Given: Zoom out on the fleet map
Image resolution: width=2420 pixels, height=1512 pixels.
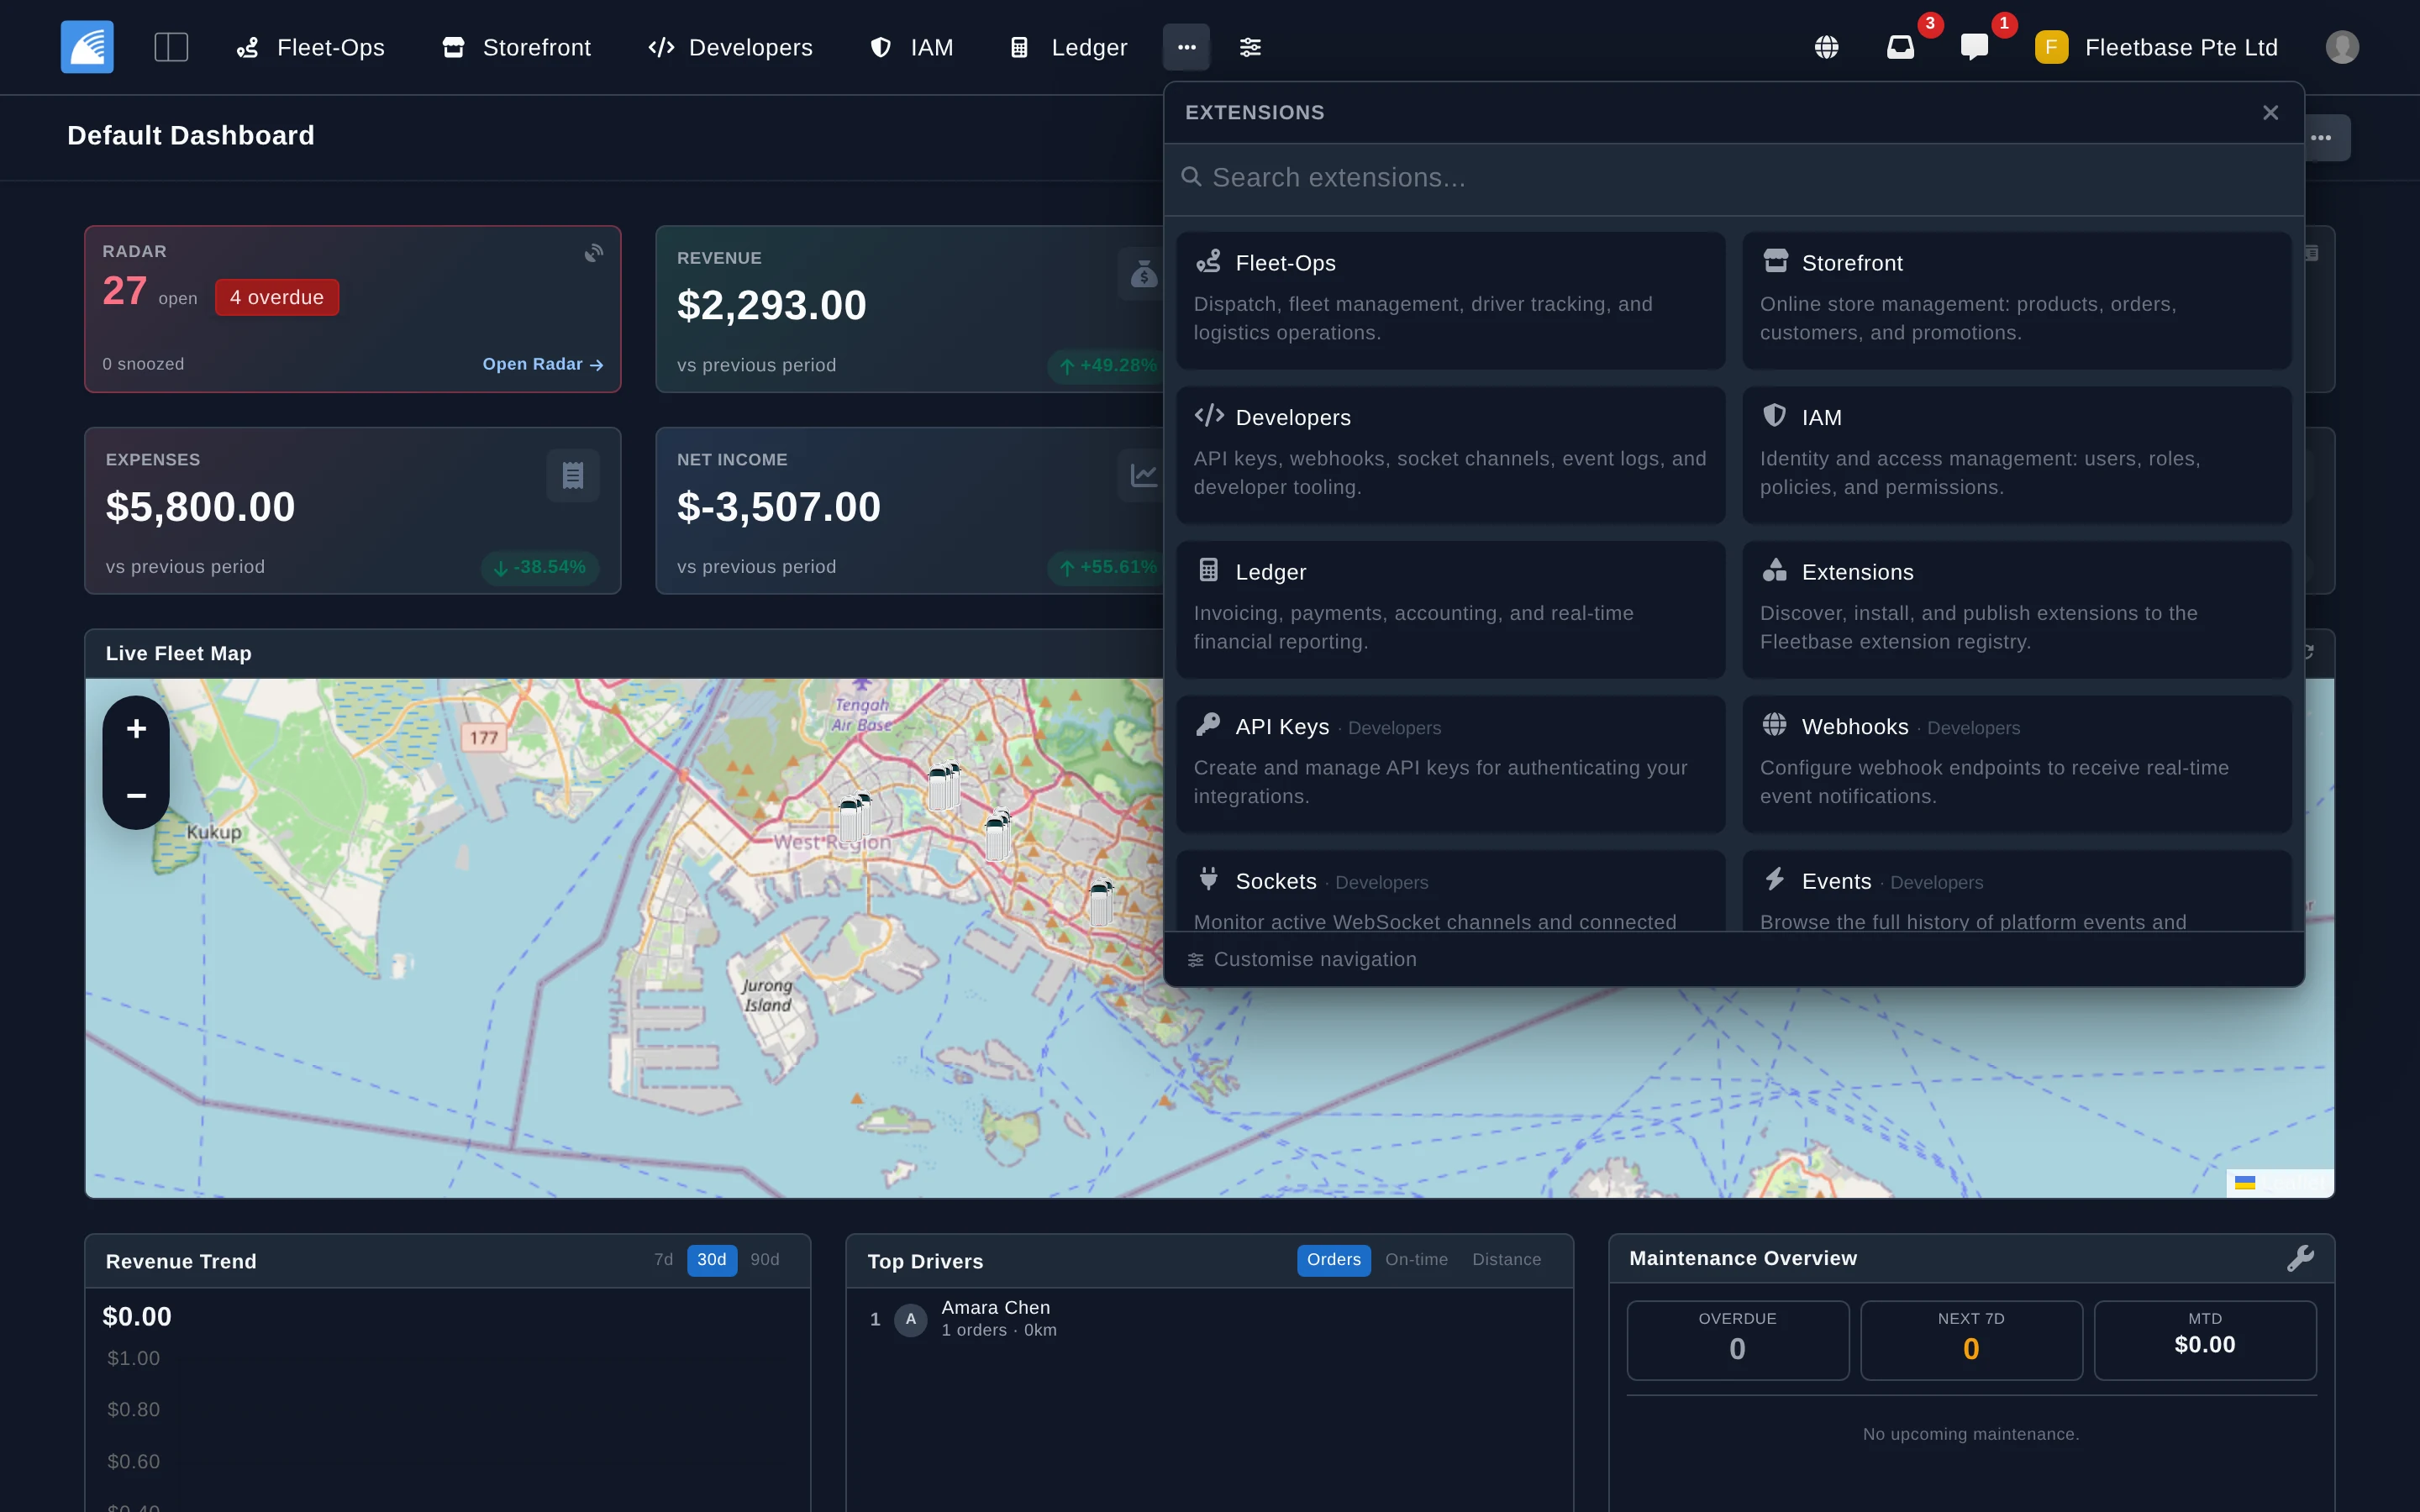Looking at the screenshot, I should click(x=137, y=795).
